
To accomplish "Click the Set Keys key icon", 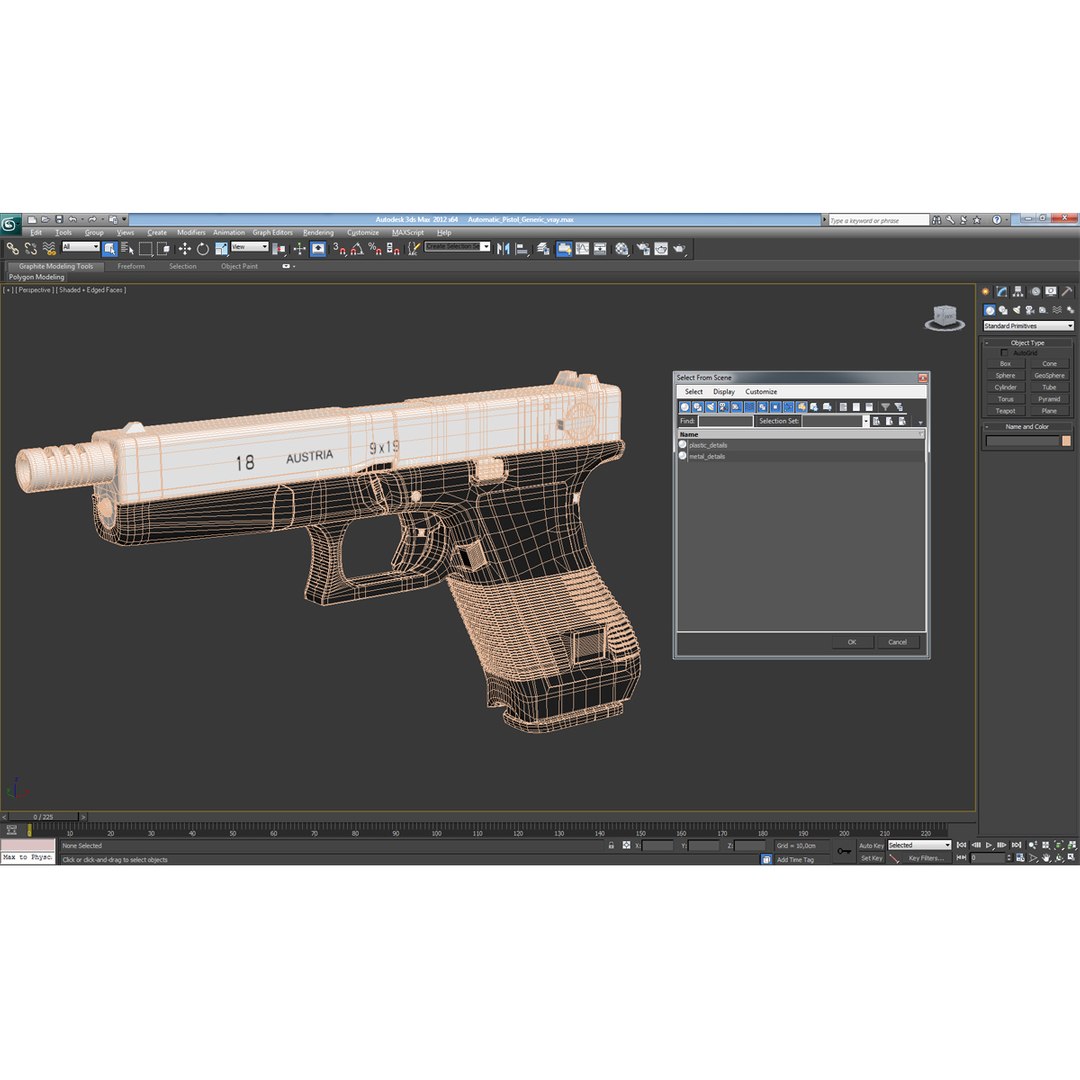I will [844, 851].
